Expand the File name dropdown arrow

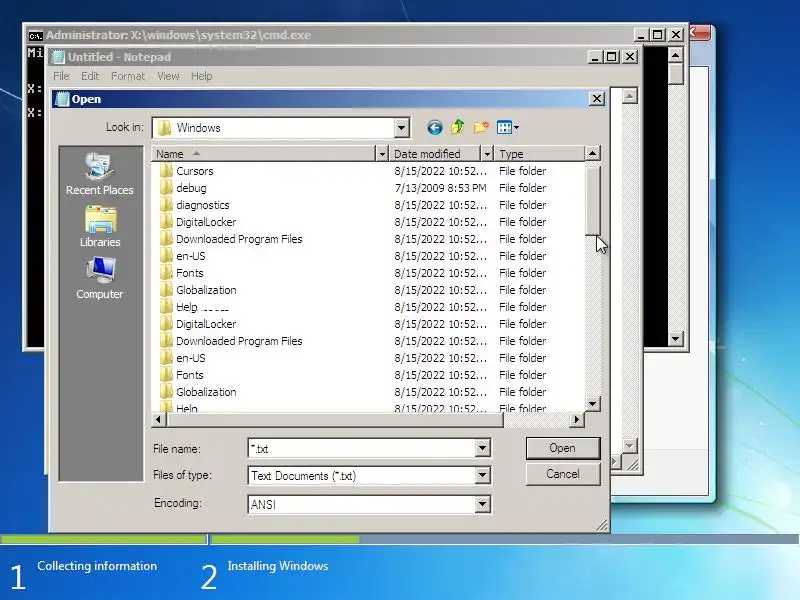point(482,448)
